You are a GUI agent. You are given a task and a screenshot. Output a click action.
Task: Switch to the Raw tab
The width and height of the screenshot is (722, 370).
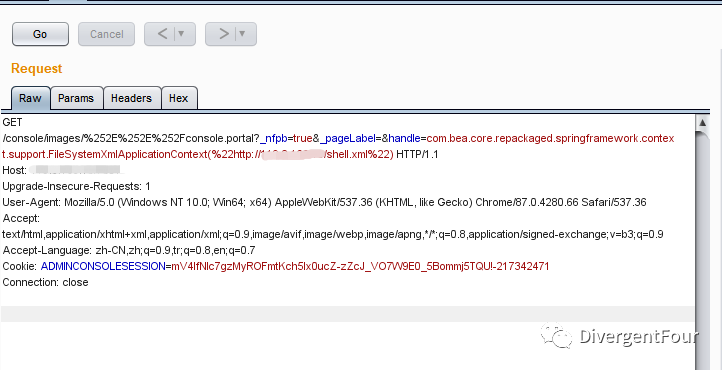coord(30,98)
